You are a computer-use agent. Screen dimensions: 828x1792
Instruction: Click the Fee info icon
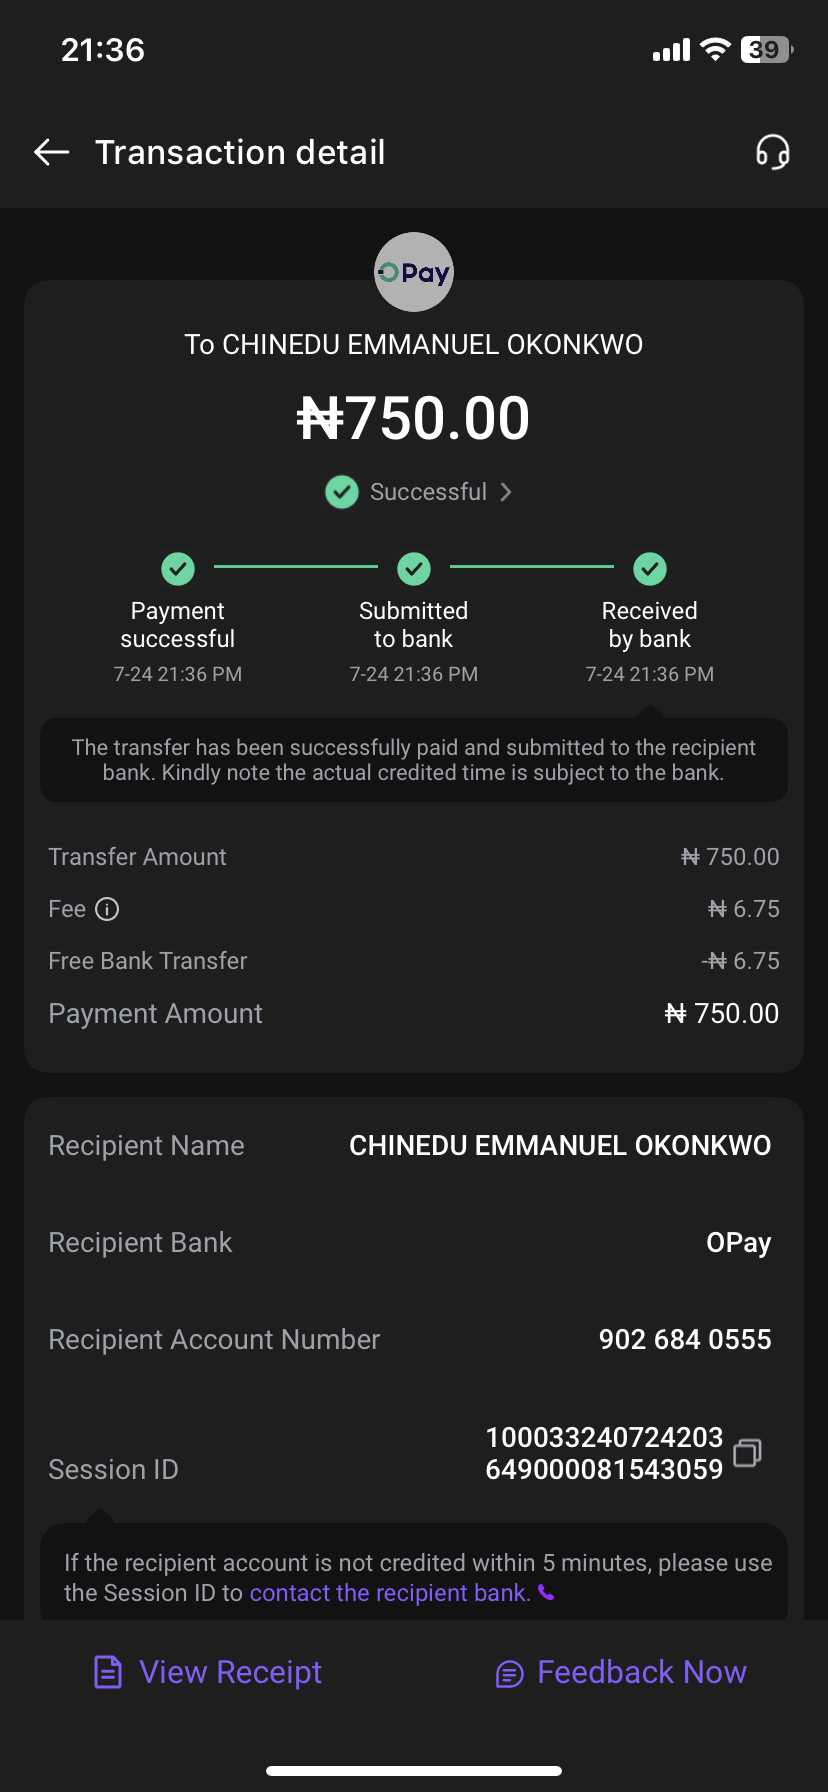107,909
